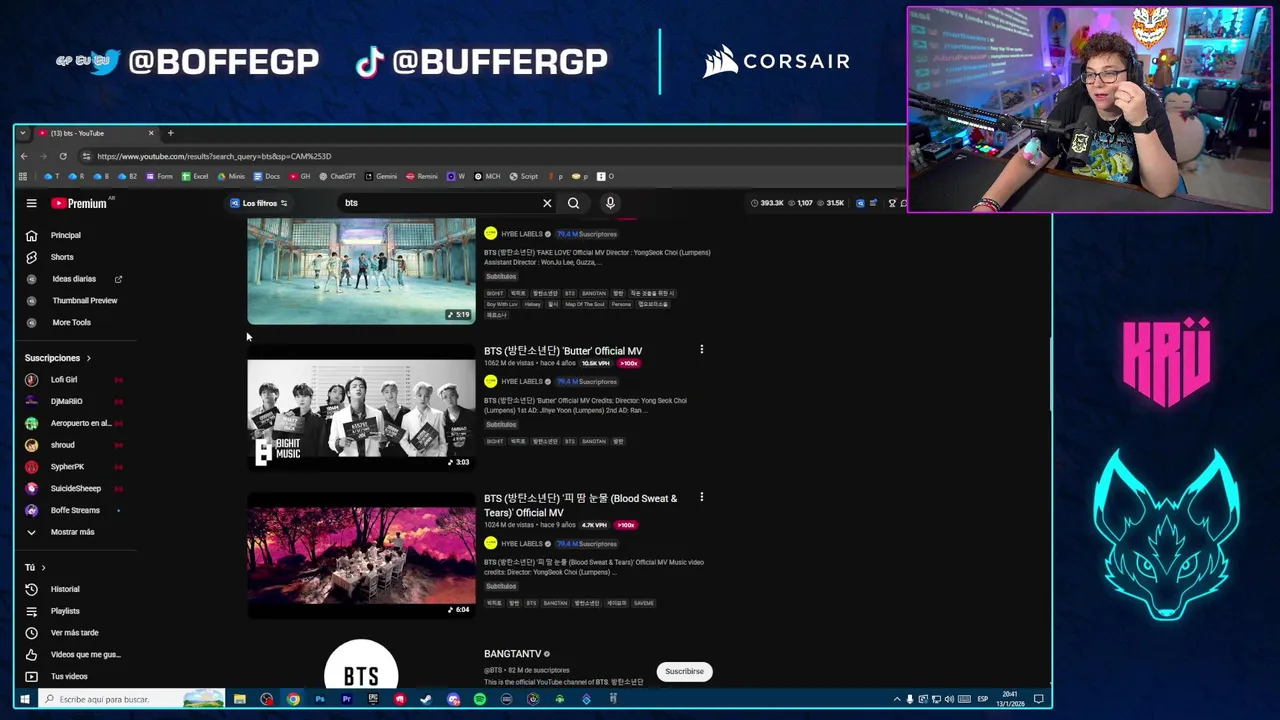Clear the search box with the X
Image resolution: width=1280 pixels, height=720 pixels.
coord(547,203)
